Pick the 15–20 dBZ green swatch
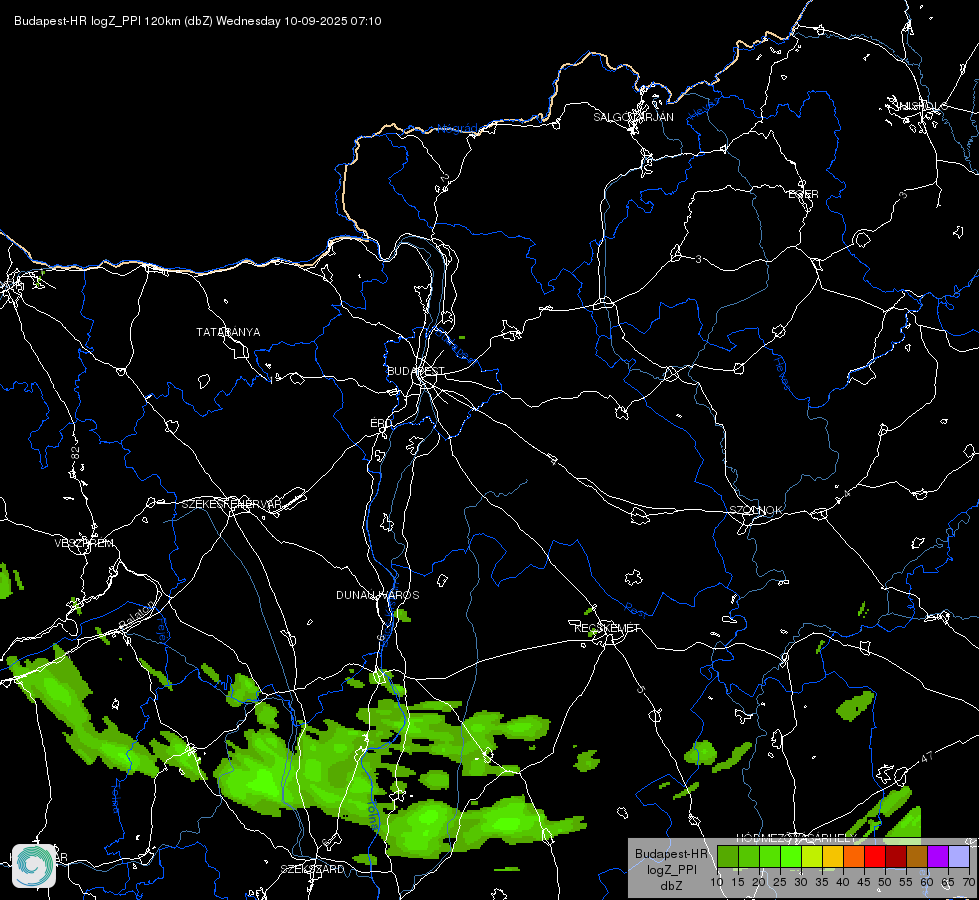 coord(749,856)
